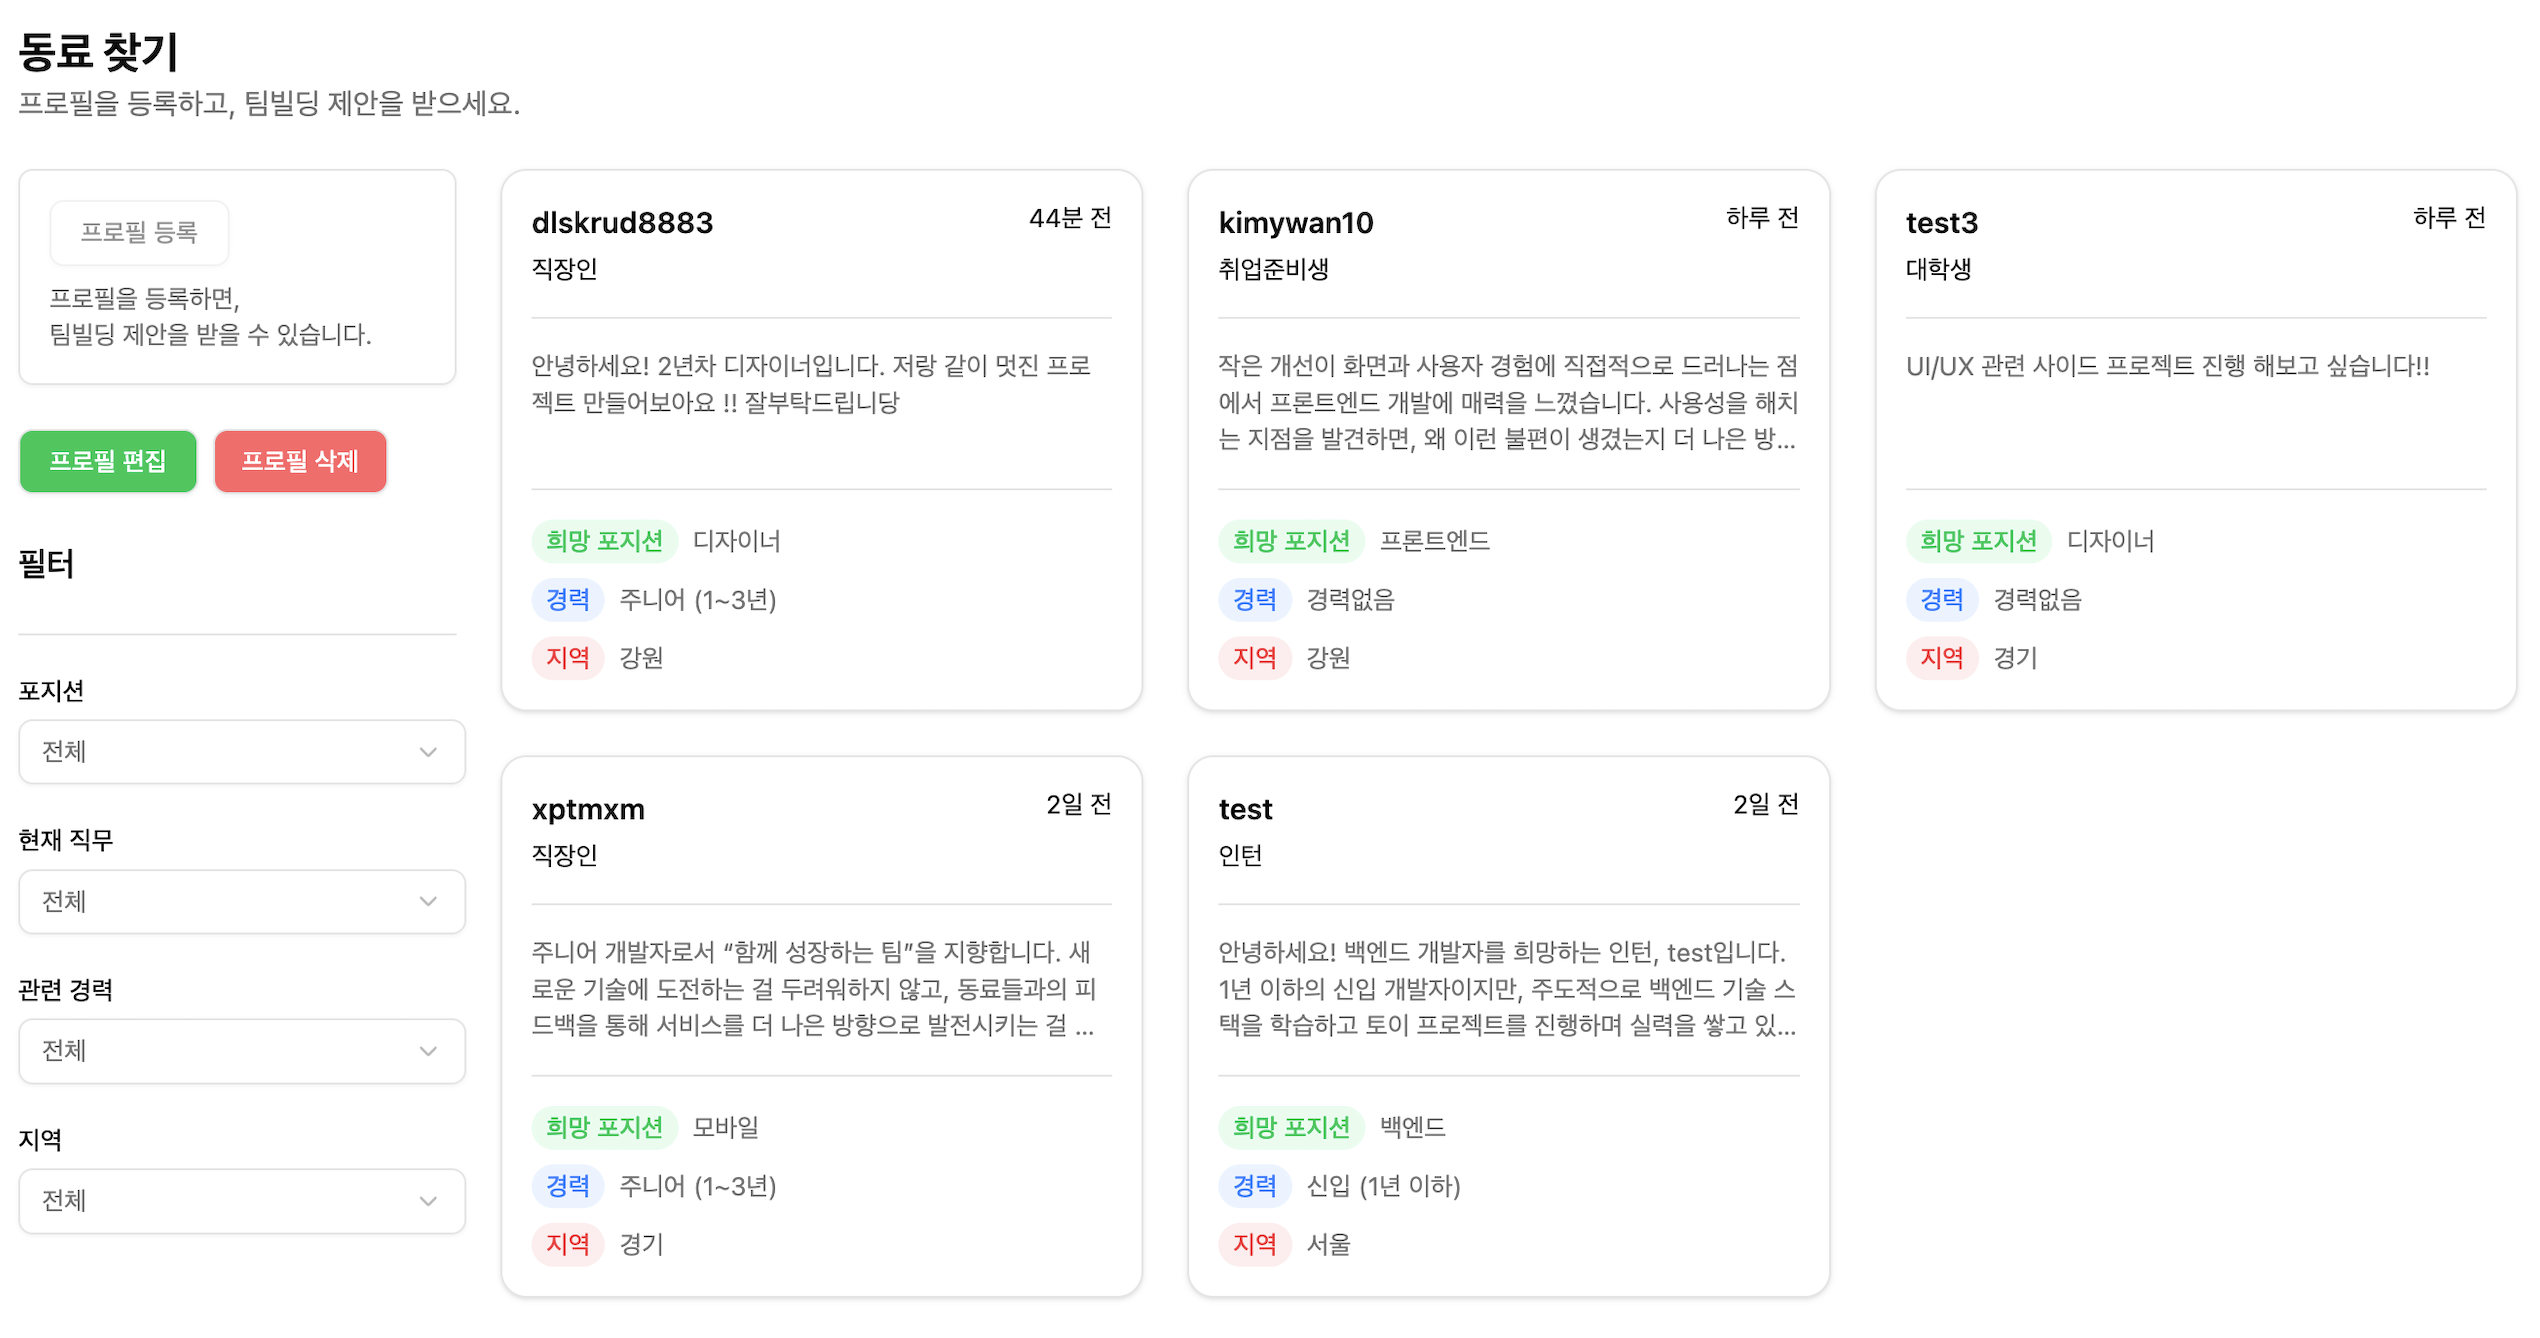Viewport: 2540px width, 1338px height.
Task: Open the dlskrud8883 profile card
Action: [x=821, y=440]
